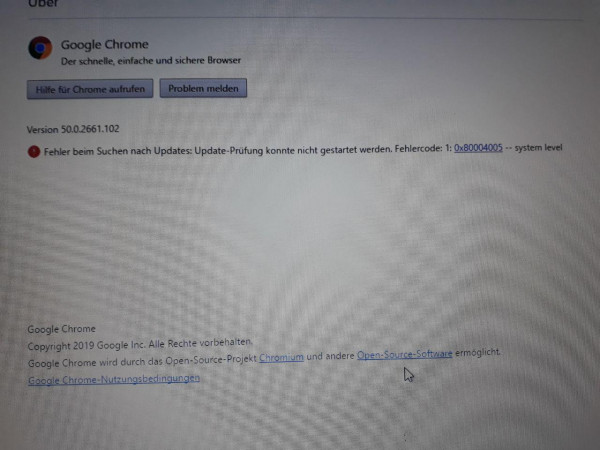Click the '-- system level' text
This screenshot has width=600, height=450.
click(x=534, y=147)
